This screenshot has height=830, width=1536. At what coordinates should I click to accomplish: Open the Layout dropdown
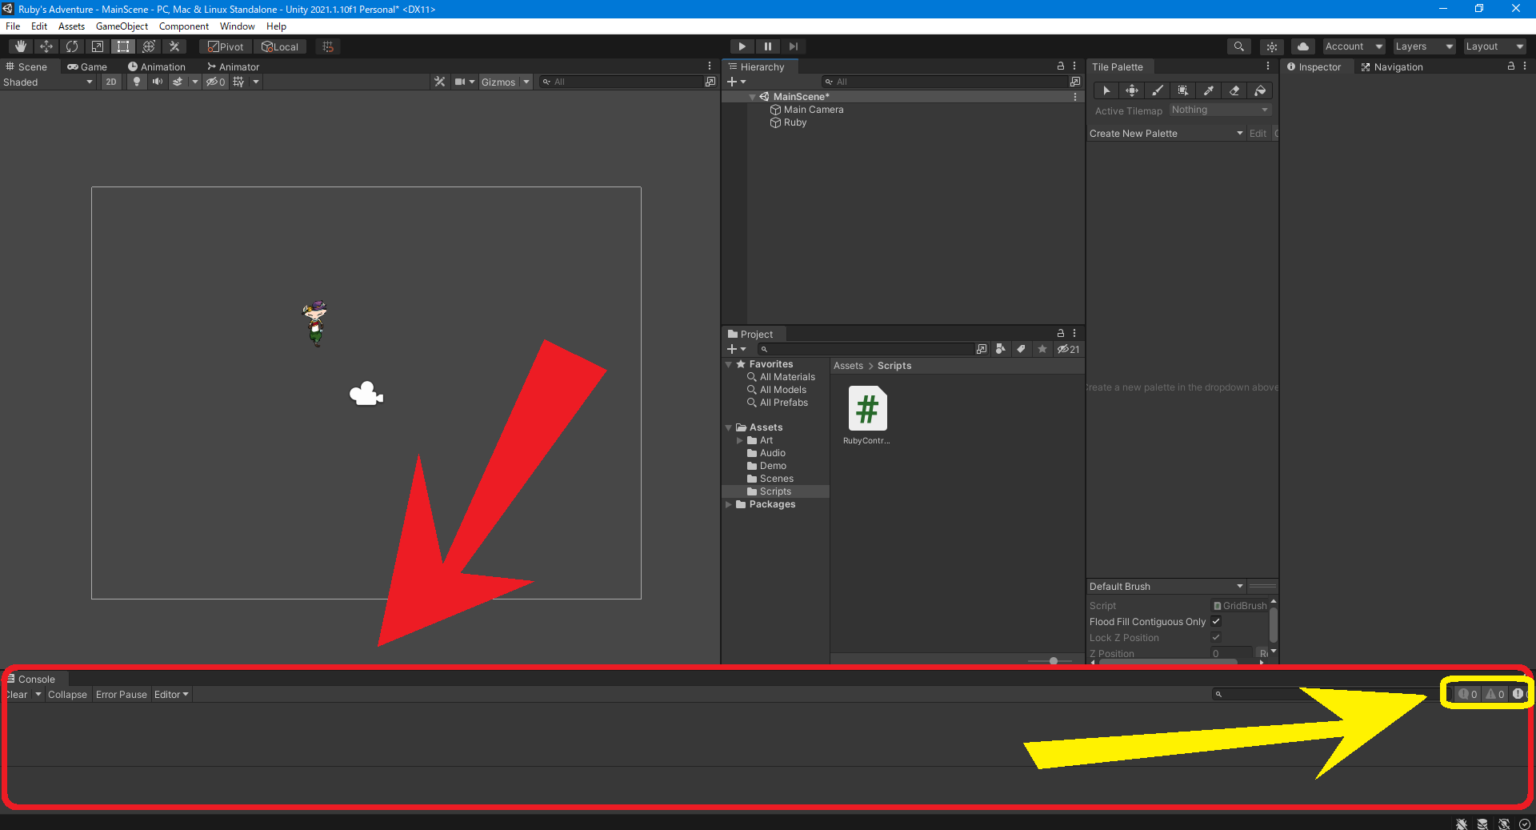pyautogui.click(x=1494, y=46)
